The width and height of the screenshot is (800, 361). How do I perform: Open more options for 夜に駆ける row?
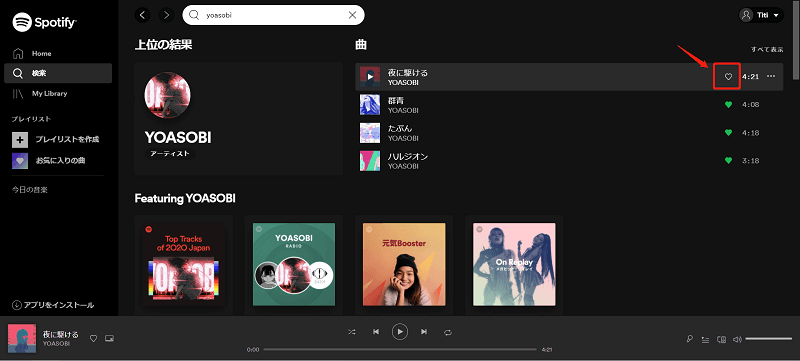(771, 76)
